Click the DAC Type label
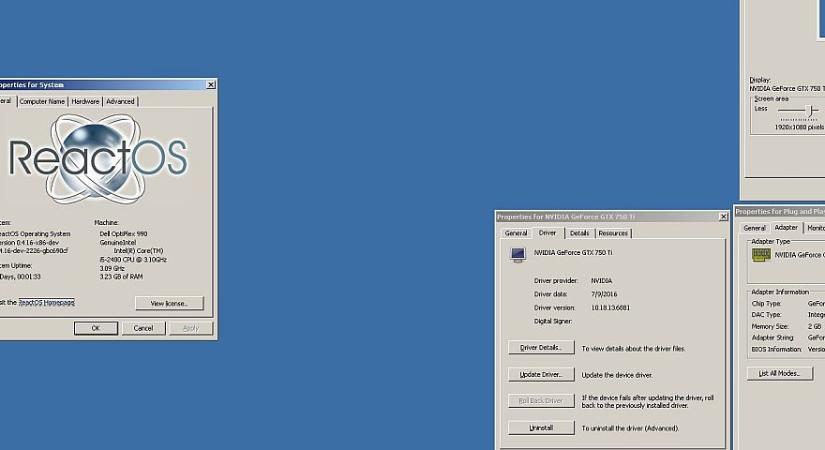Viewport: 825px width, 450px height. [x=766, y=315]
